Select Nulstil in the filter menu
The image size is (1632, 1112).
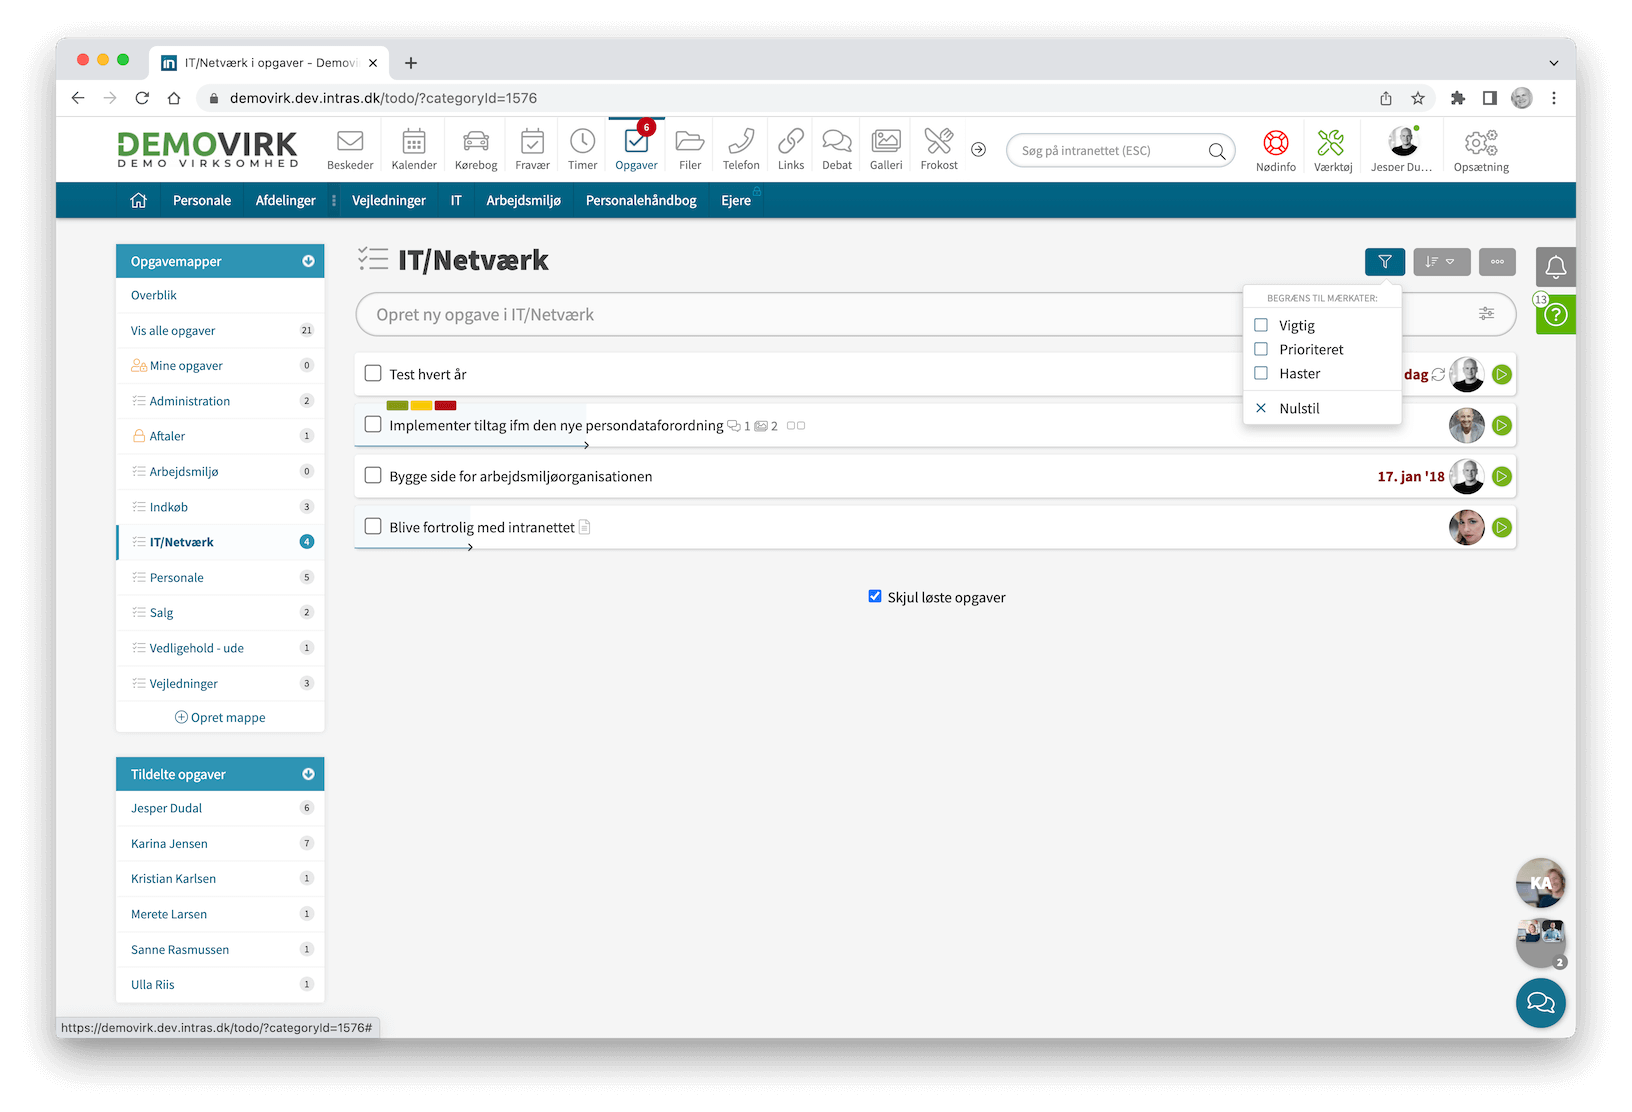pos(1298,408)
